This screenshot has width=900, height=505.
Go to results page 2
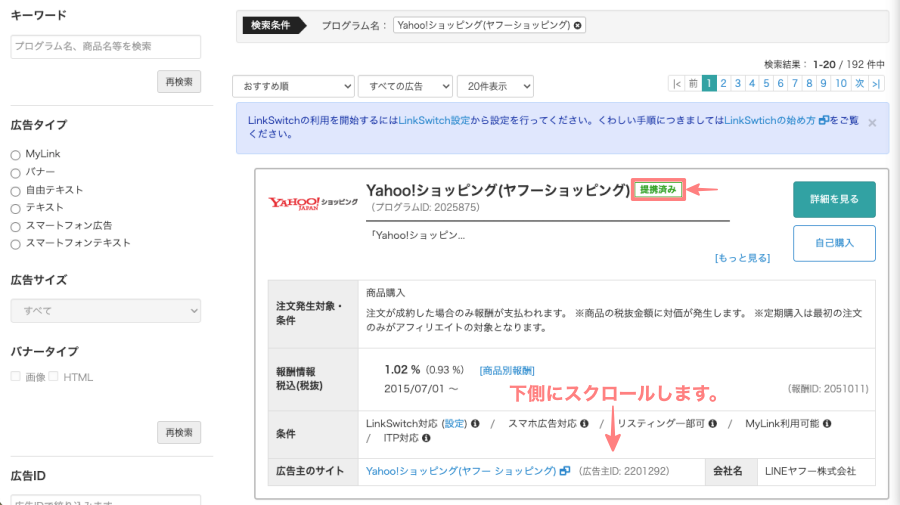click(x=723, y=84)
